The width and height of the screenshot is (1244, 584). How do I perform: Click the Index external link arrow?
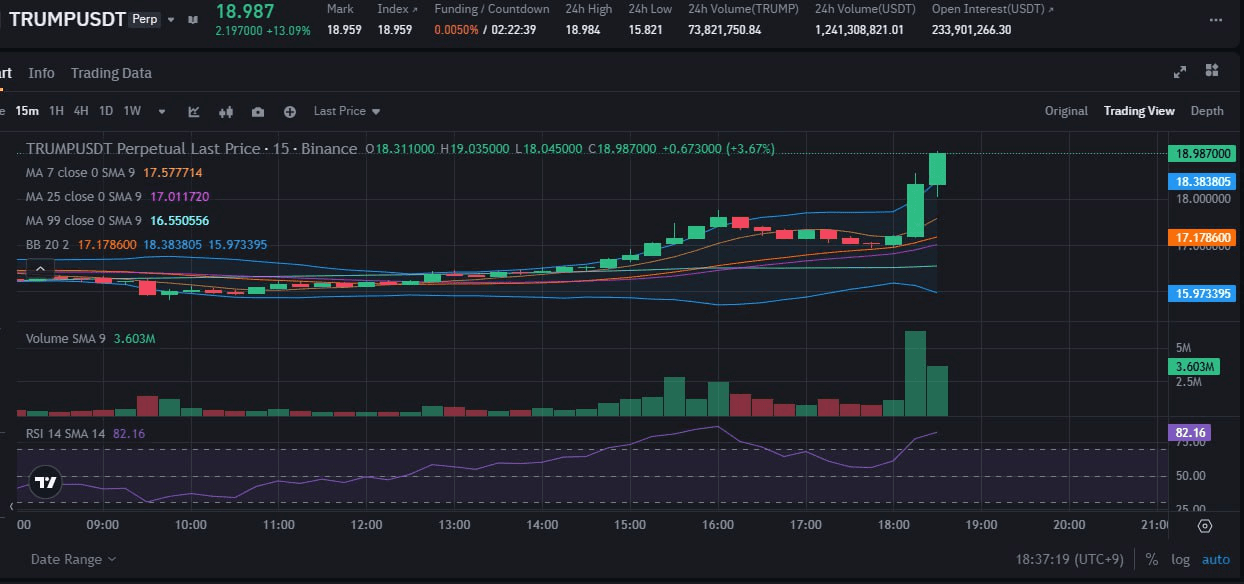[415, 9]
